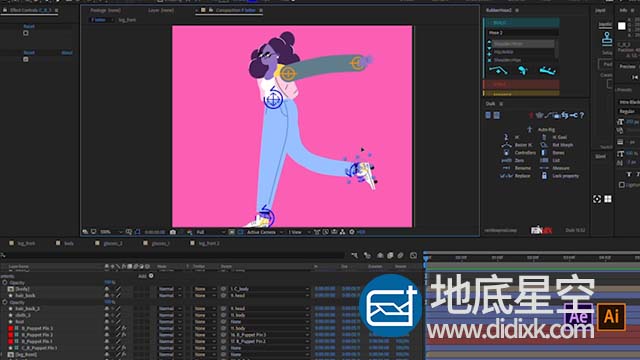Open the viewer magnification 100% dropdown
This screenshot has width=640, height=360.
[111, 232]
